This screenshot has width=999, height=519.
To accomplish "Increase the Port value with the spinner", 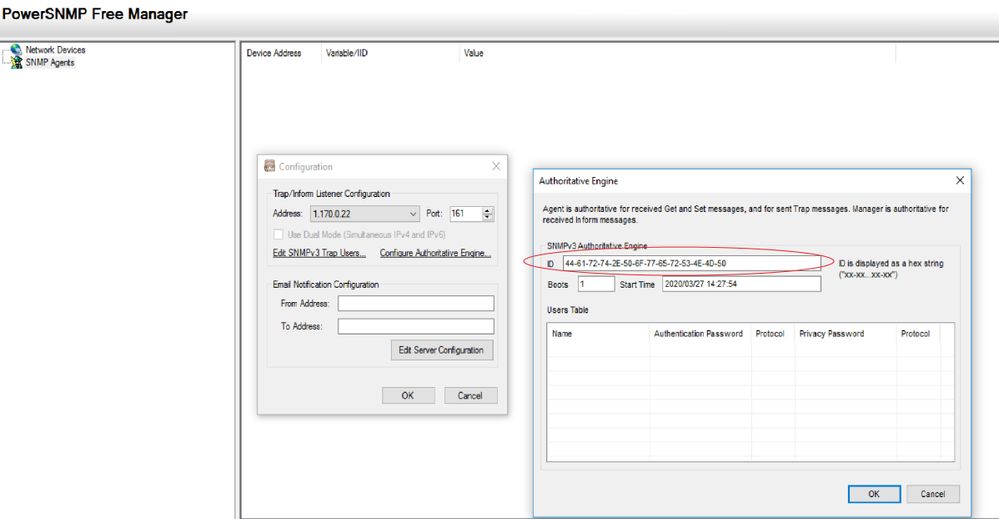I will (487, 210).
